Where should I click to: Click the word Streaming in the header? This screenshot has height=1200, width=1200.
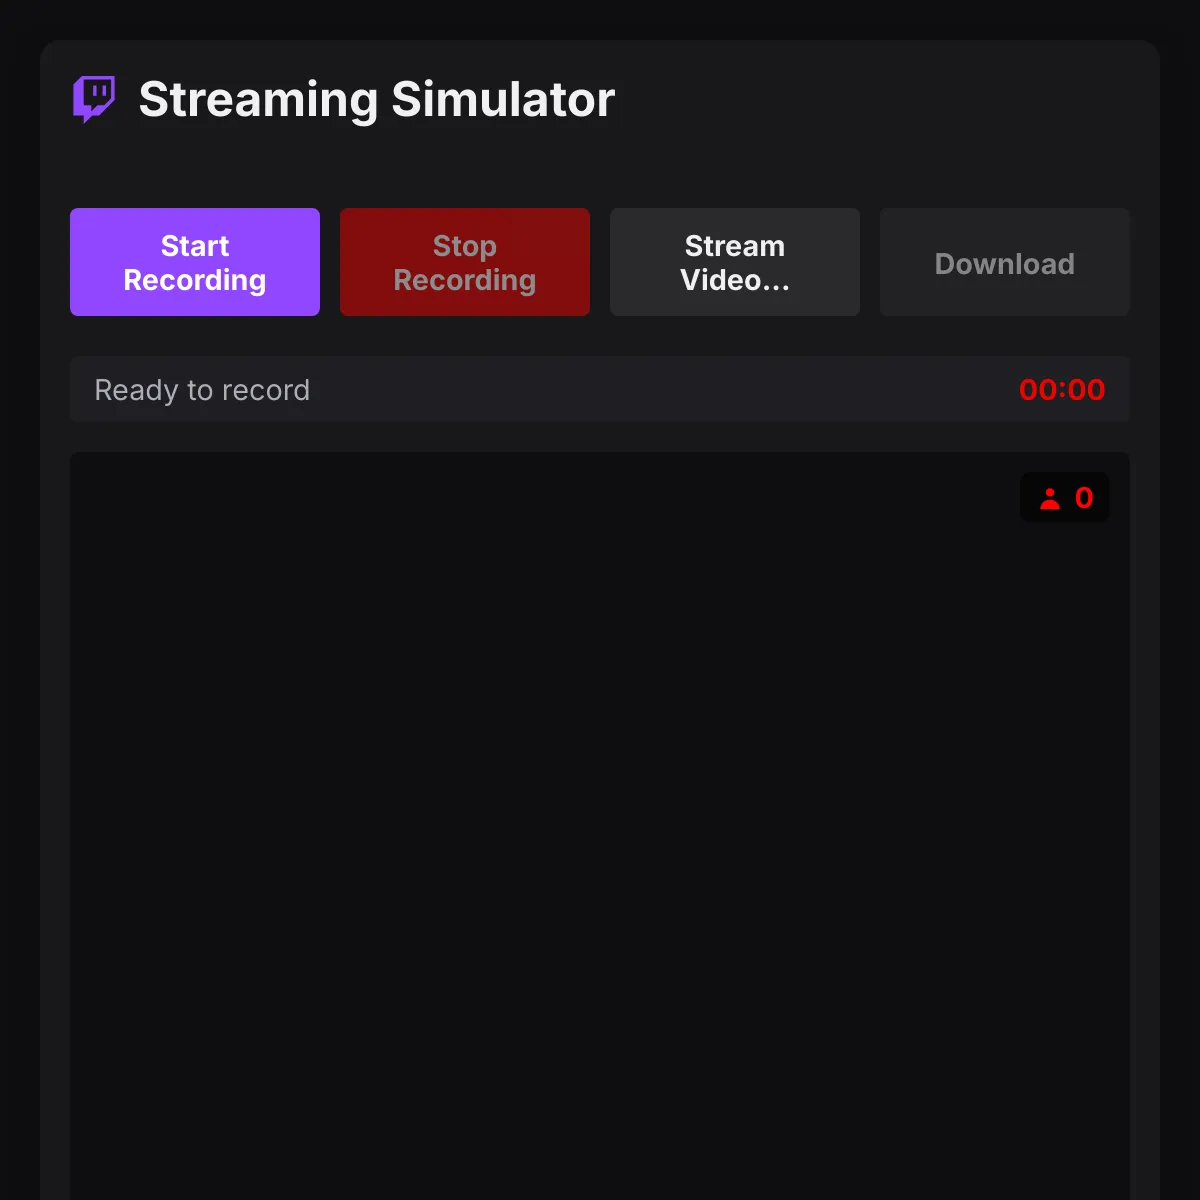(259, 101)
